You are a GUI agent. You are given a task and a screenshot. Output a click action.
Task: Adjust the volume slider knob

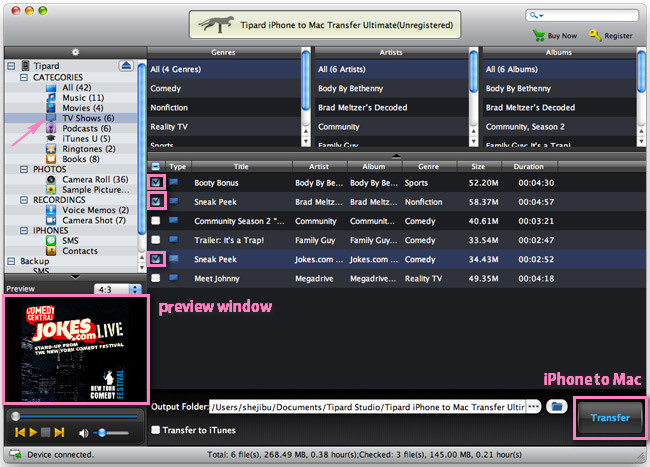pos(102,433)
